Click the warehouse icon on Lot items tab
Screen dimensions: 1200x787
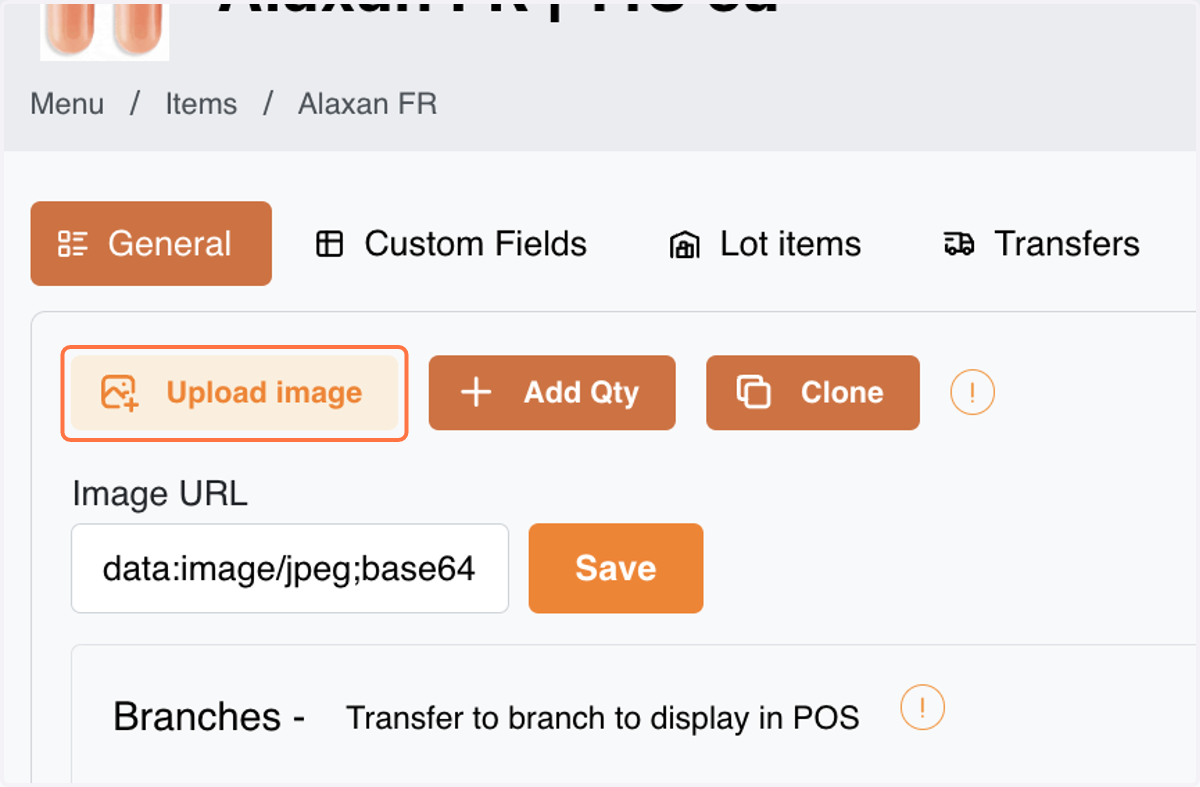coord(684,245)
